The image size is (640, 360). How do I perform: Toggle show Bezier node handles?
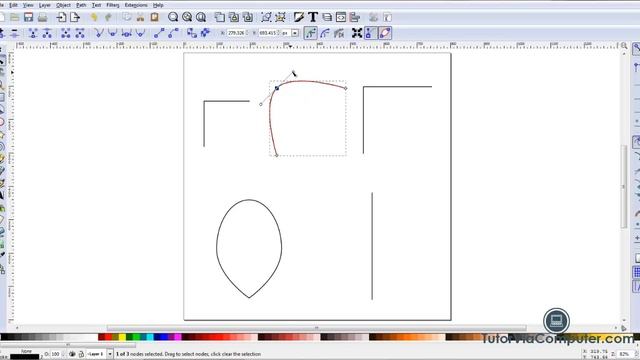371,33
